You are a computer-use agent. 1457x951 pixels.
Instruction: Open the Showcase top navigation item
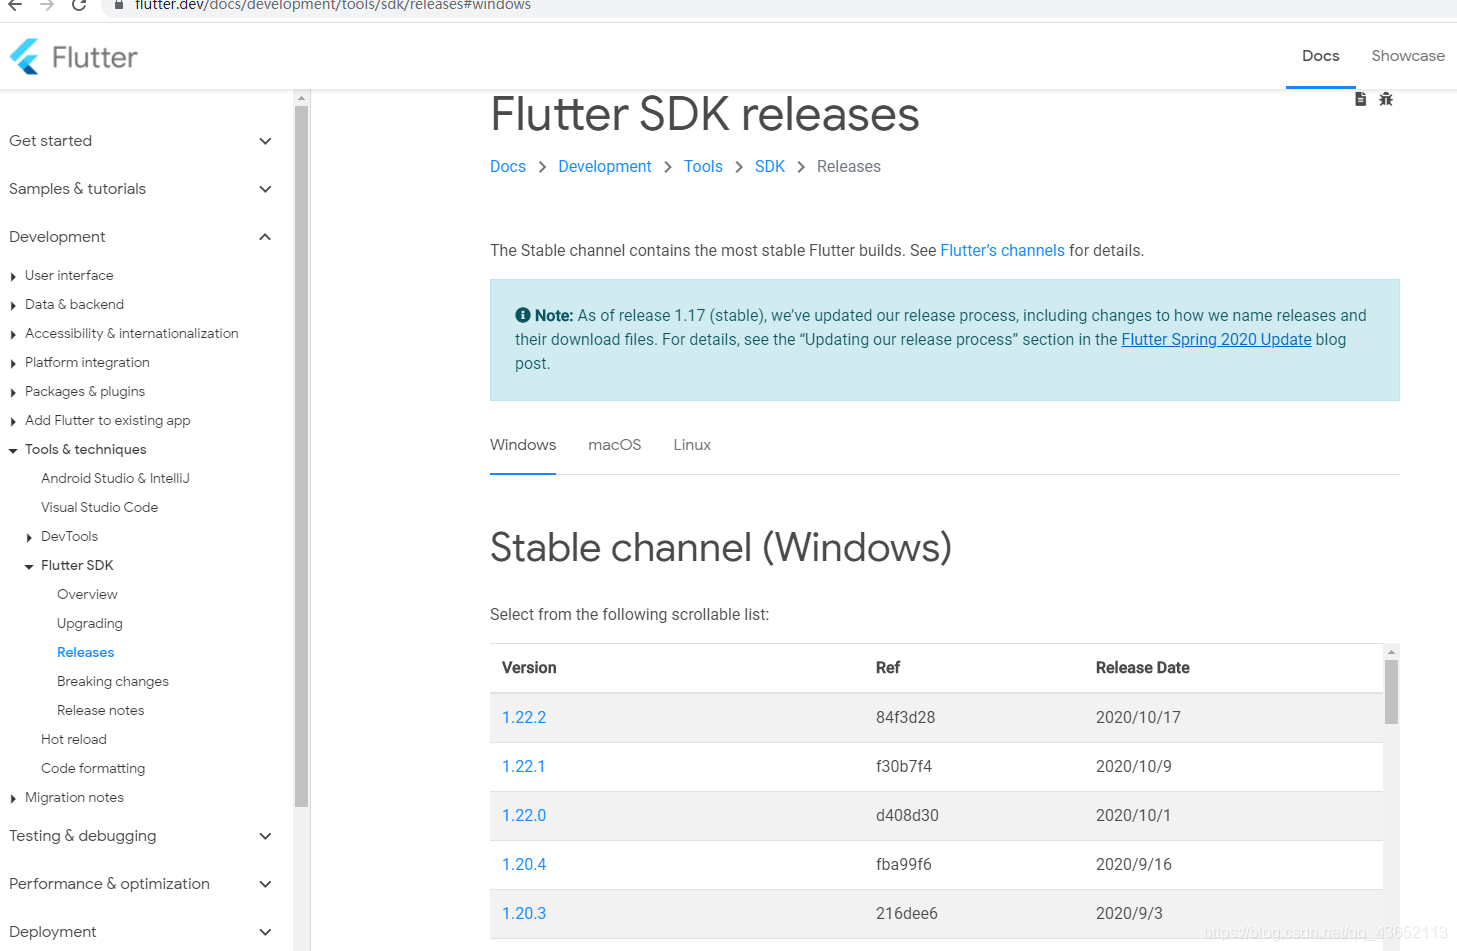pos(1408,56)
